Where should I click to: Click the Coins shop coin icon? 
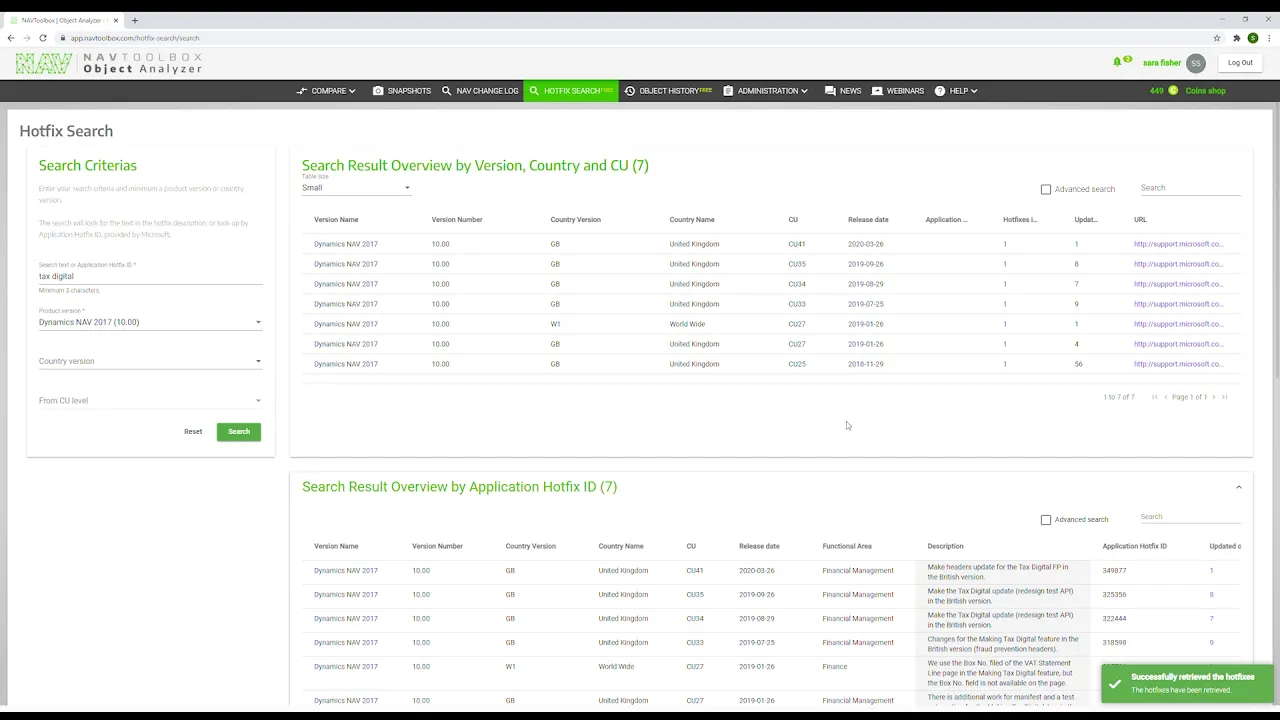tap(1173, 91)
